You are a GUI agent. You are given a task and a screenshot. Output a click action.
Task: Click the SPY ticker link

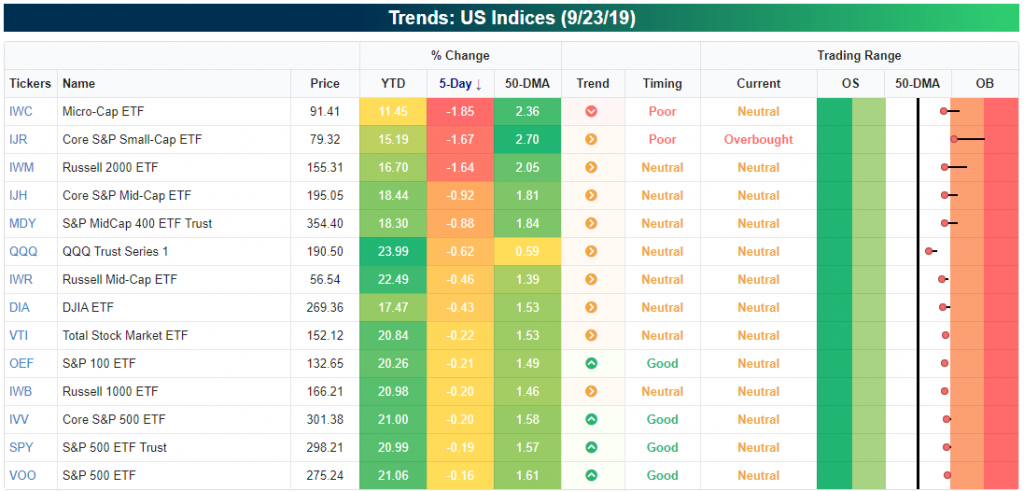point(21,447)
